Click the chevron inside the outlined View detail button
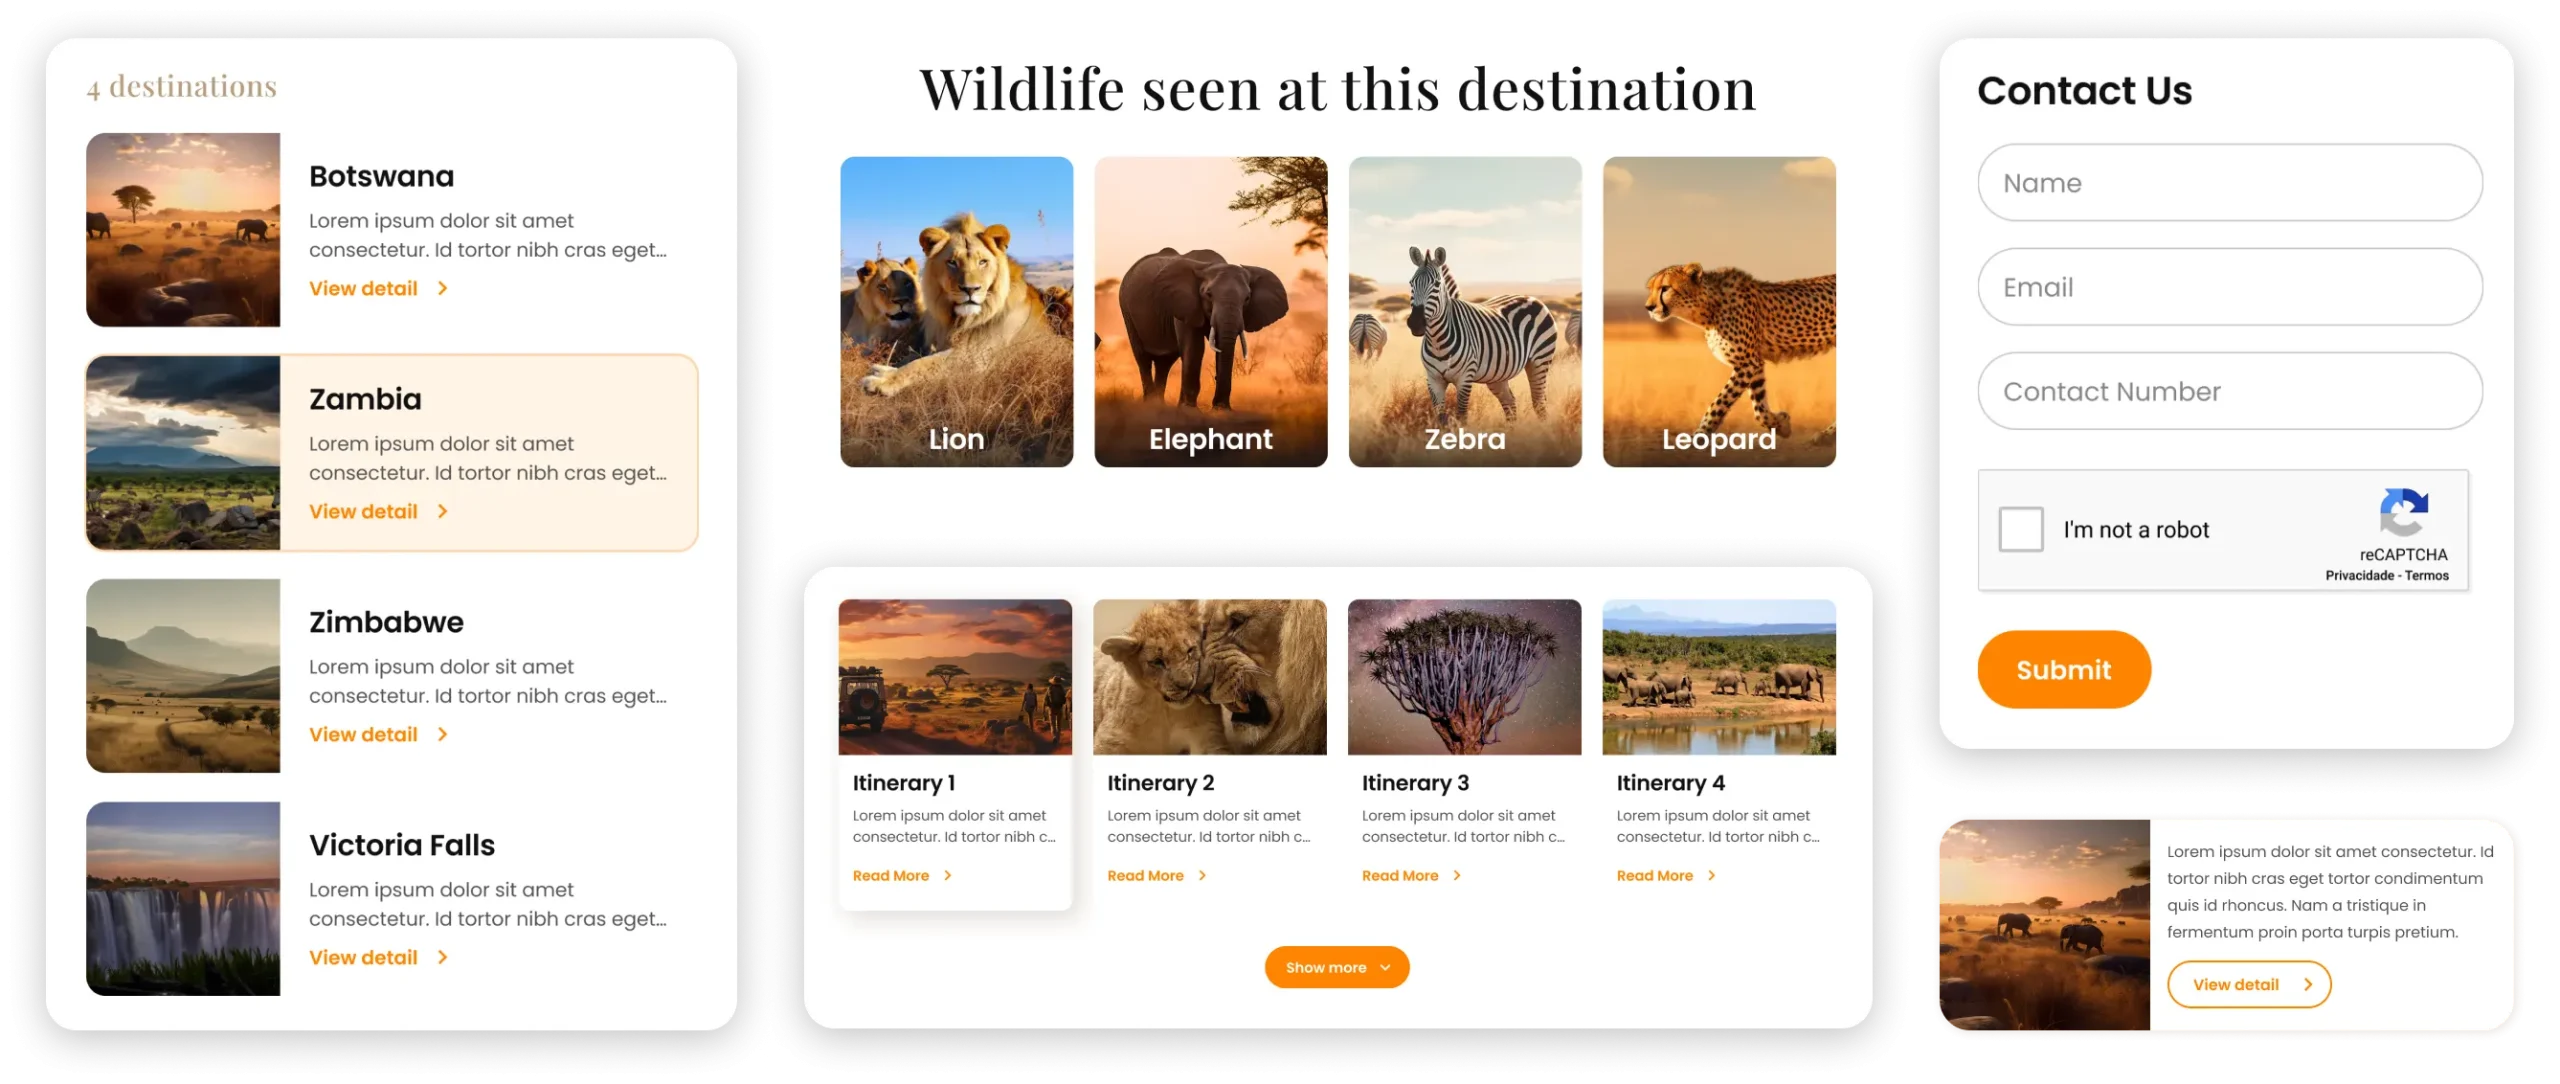Screen dimensions: 2560x1084 (2307, 984)
